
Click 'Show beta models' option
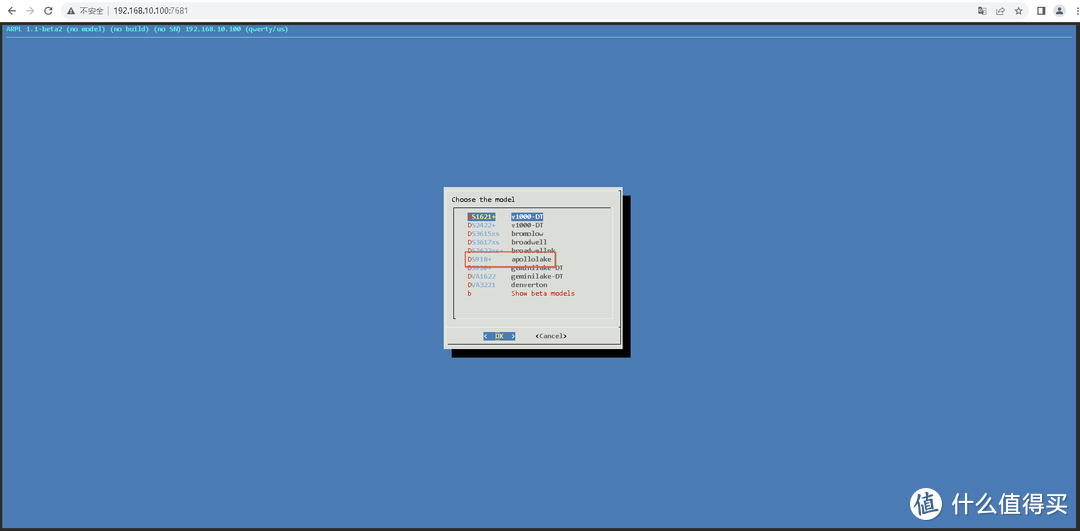point(543,293)
